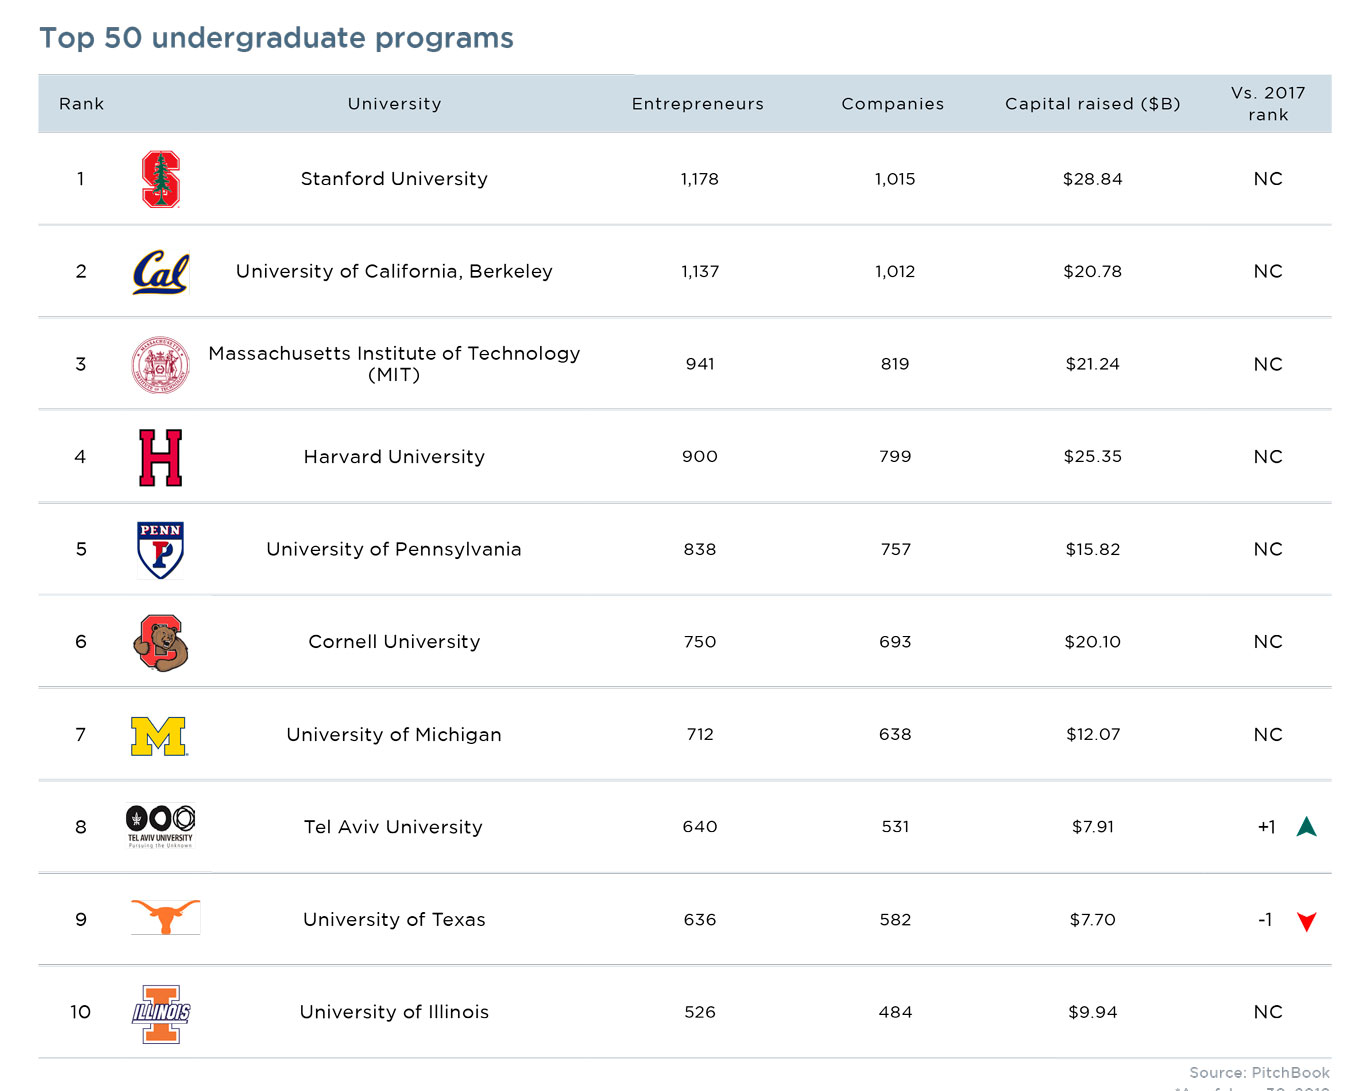1349x1091 pixels.
Task: Select the Entrepreneurs column header
Action: 697,104
